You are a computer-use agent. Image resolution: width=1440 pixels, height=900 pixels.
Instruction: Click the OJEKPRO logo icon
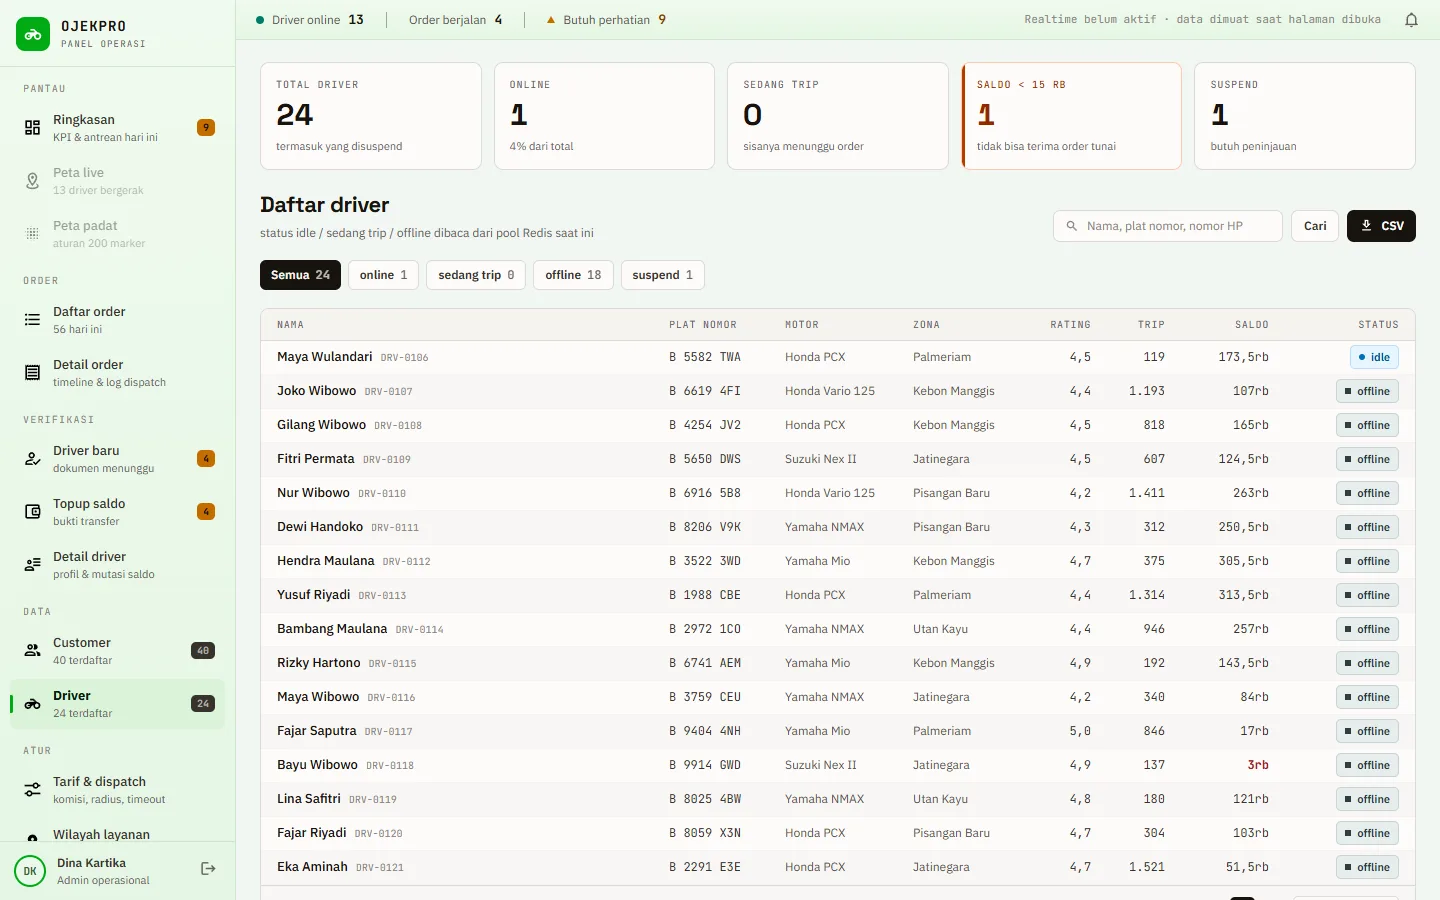pyautogui.click(x=33, y=34)
